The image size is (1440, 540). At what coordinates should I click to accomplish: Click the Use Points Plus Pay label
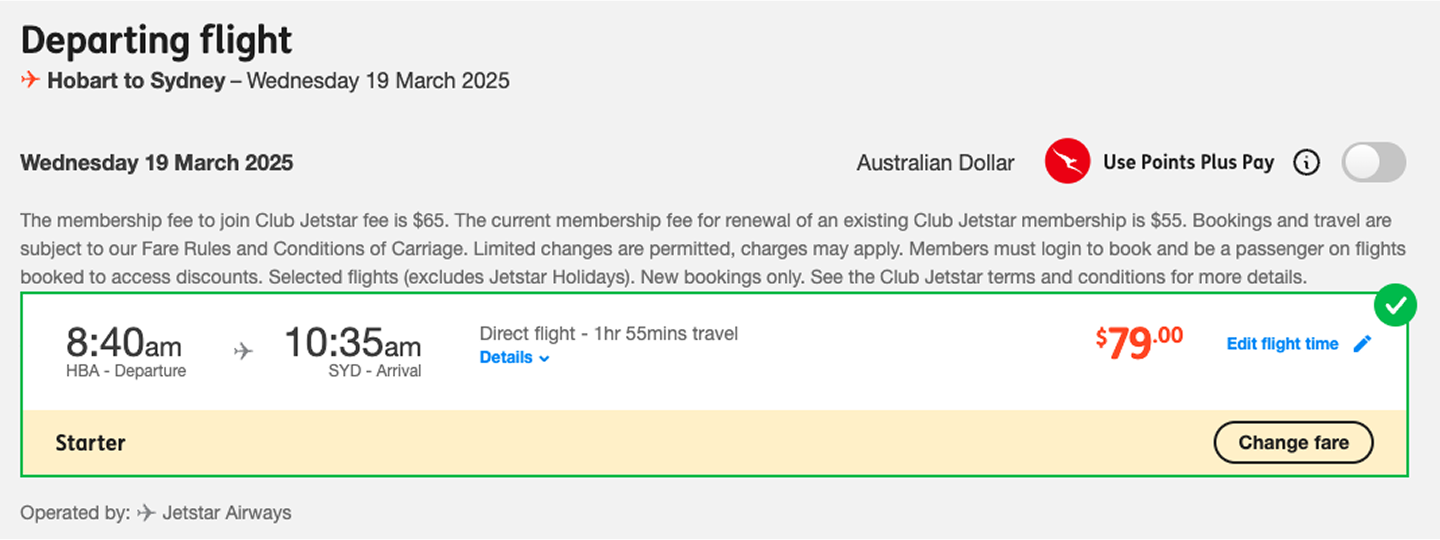click(x=1188, y=162)
